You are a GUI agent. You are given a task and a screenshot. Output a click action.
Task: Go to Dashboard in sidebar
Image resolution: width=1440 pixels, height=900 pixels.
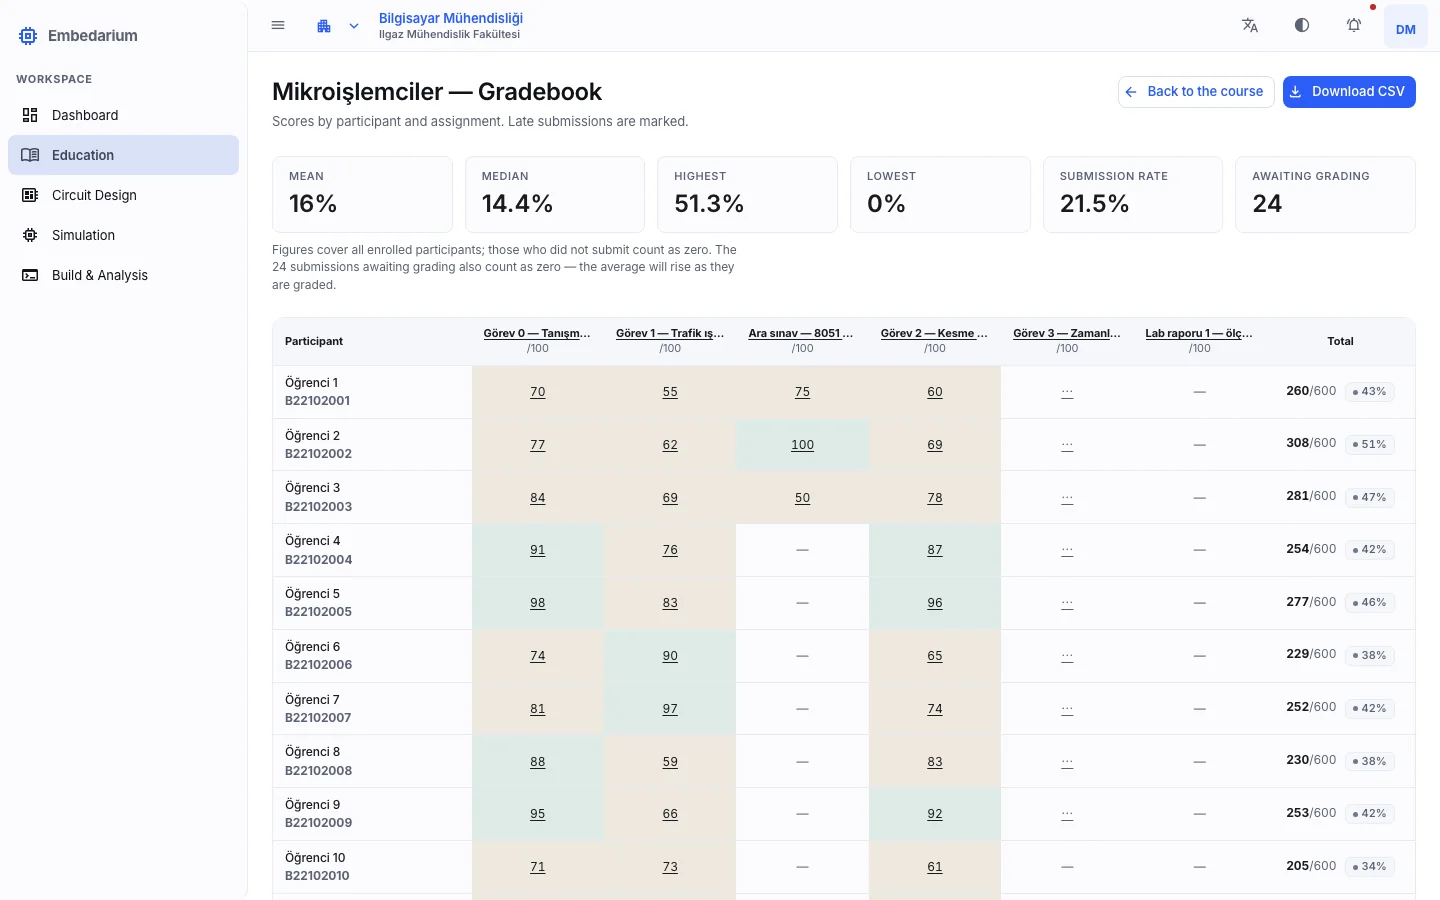click(x=124, y=115)
